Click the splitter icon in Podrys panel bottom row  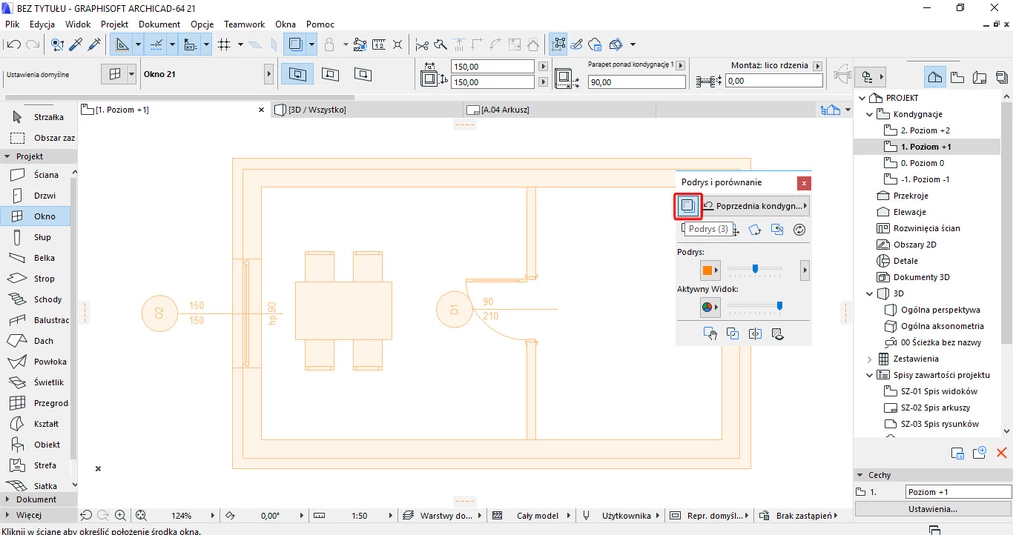coord(755,334)
